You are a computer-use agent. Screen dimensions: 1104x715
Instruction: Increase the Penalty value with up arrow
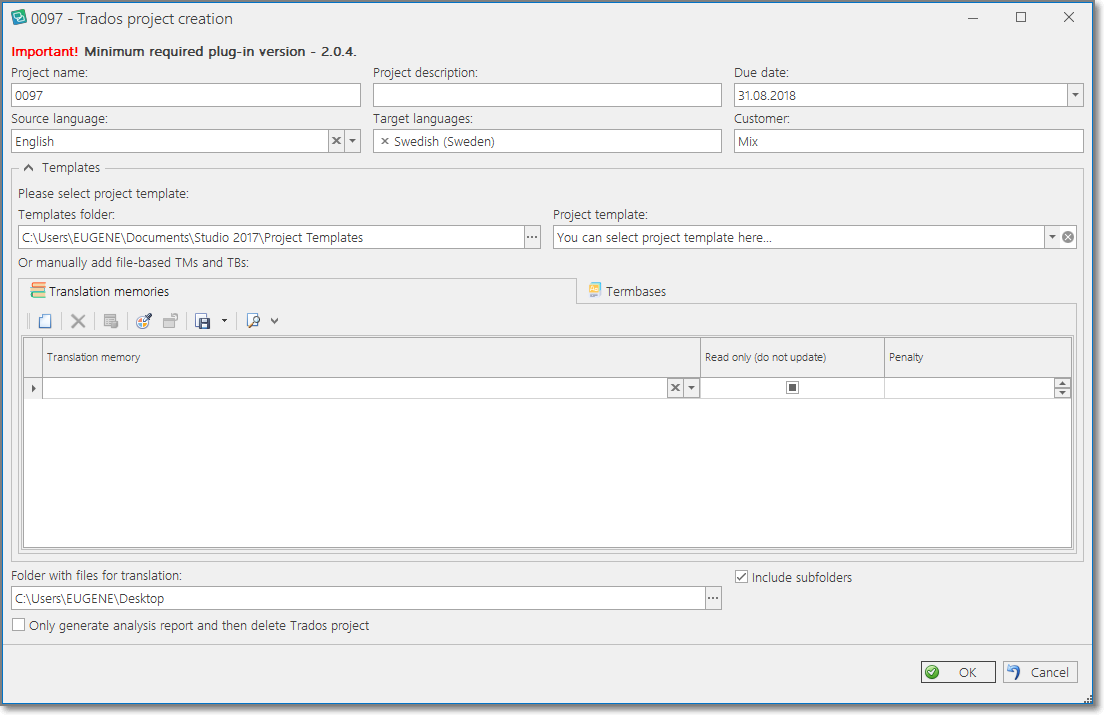point(1062,383)
